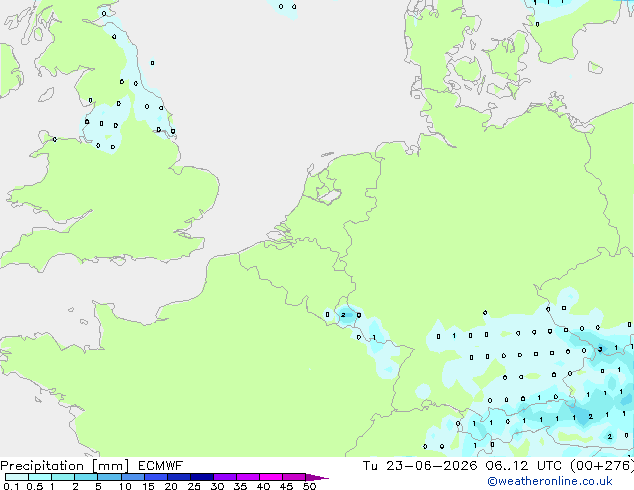Click the '06..12 UTC' time range text

click(x=524, y=466)
